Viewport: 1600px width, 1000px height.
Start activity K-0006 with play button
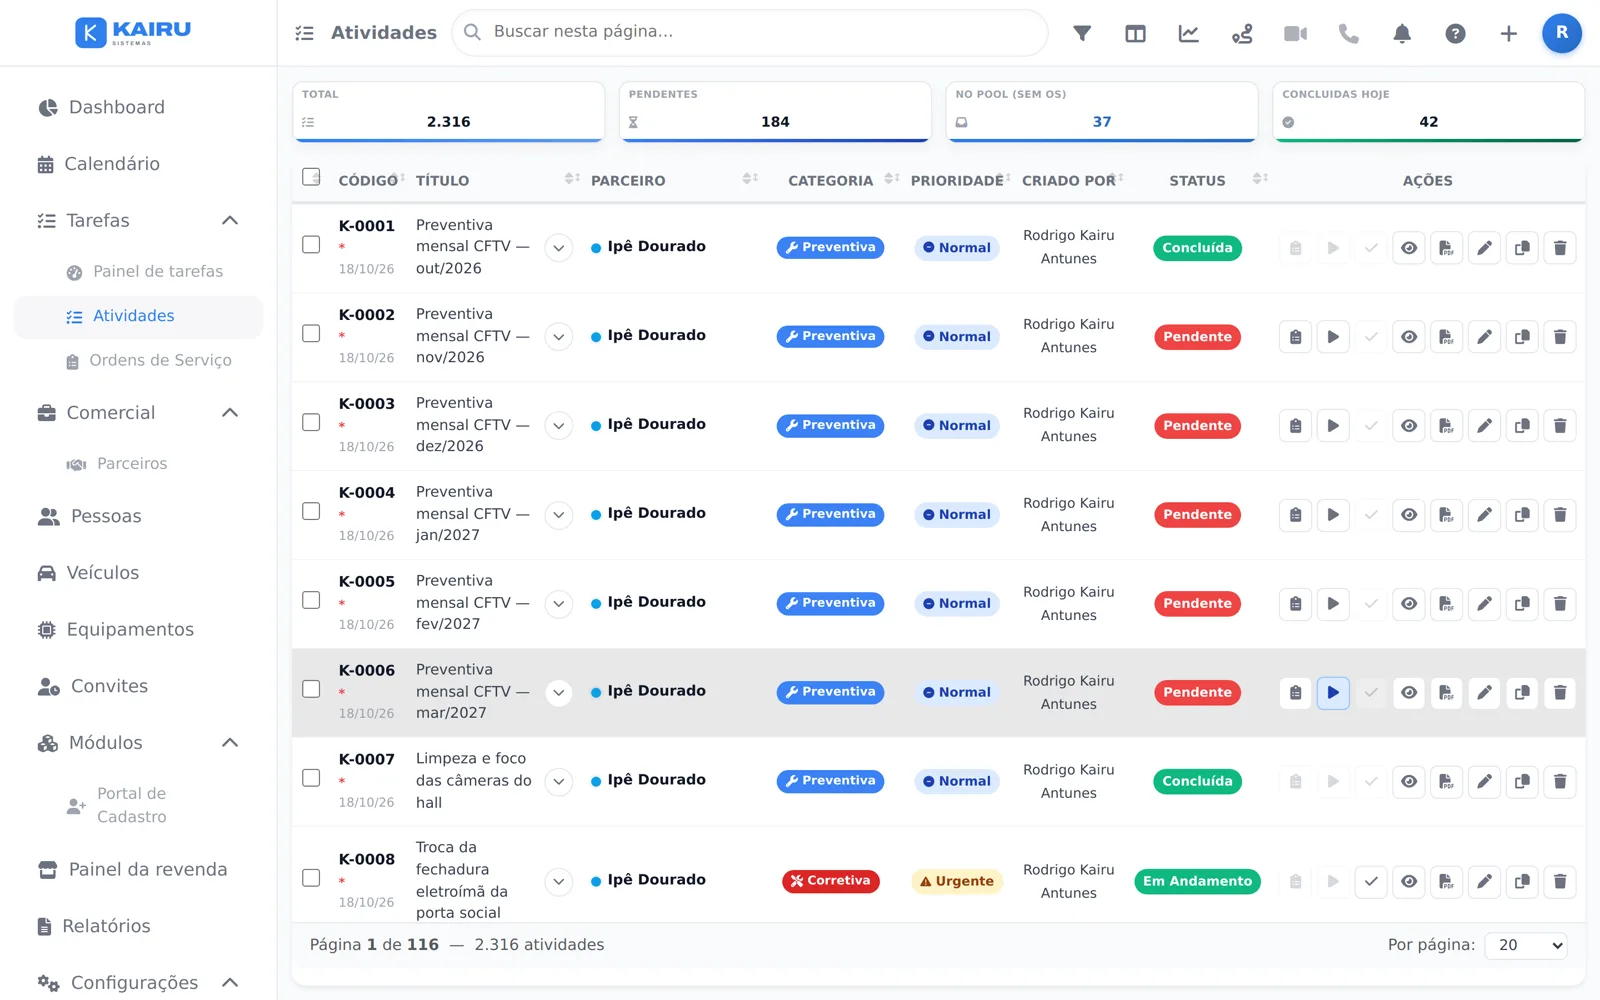tap(1333, 692)
